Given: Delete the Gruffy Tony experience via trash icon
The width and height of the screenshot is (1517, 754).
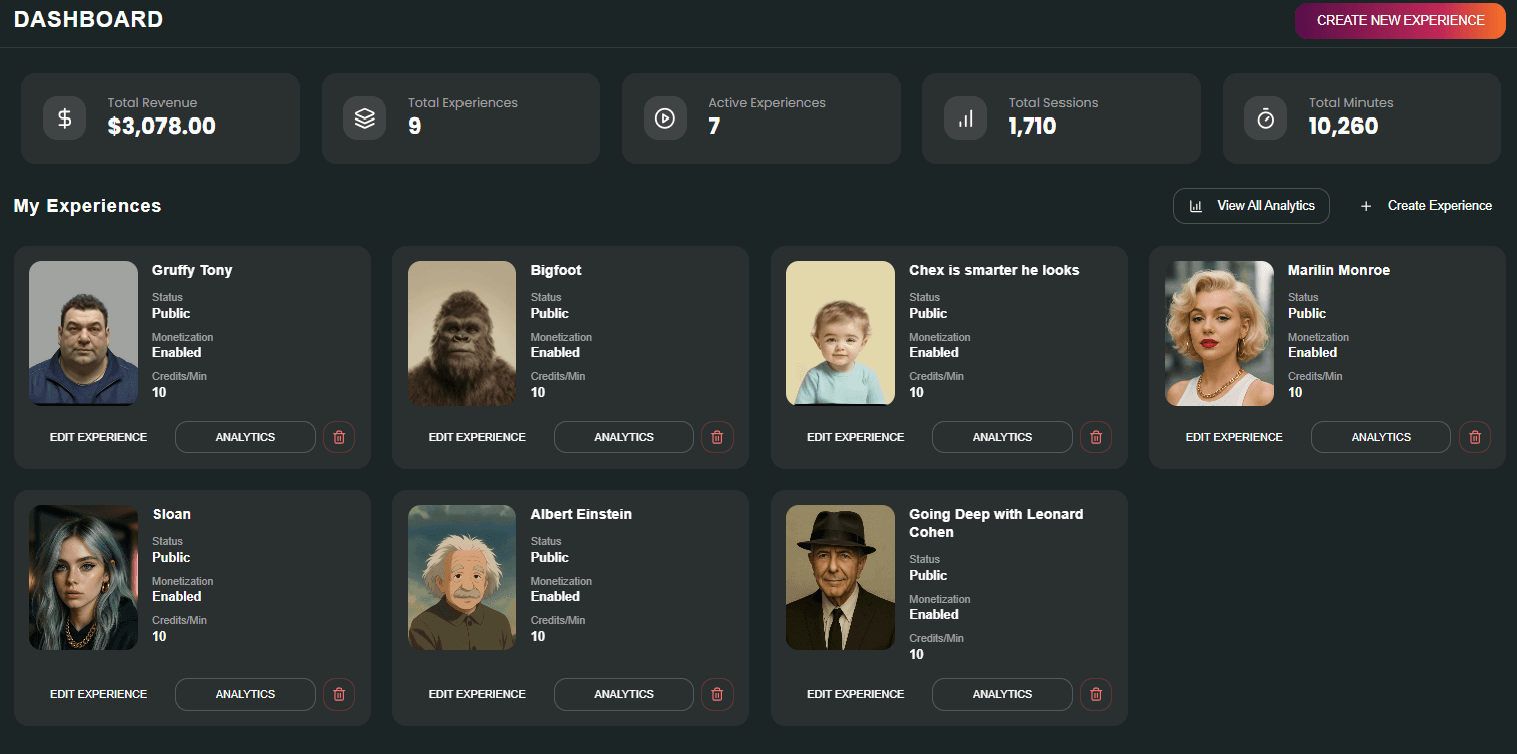Looking at the screenshot, I should pos(338,436).
